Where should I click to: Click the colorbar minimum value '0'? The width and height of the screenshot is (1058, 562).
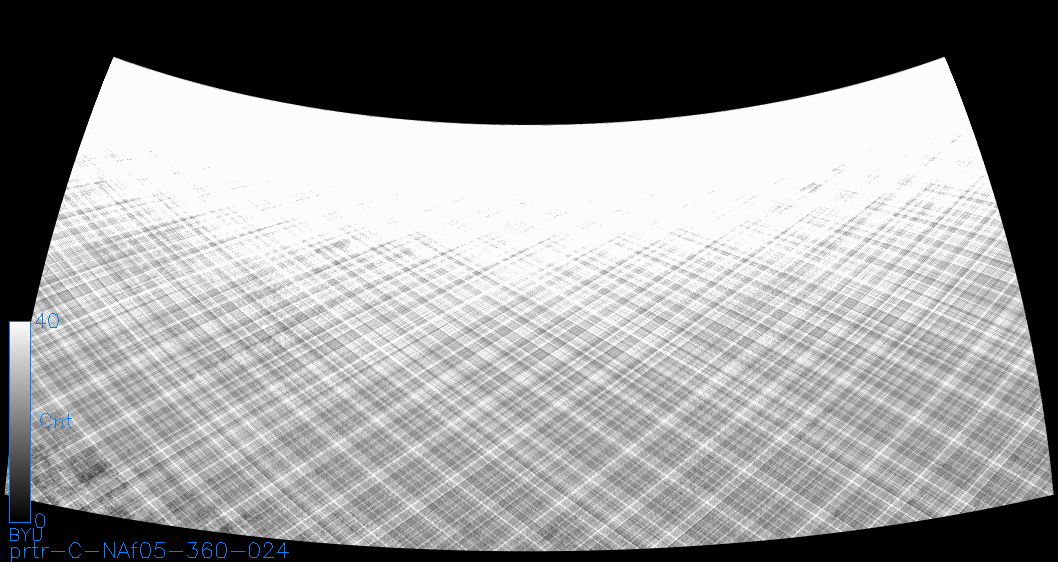pos(40,521)
